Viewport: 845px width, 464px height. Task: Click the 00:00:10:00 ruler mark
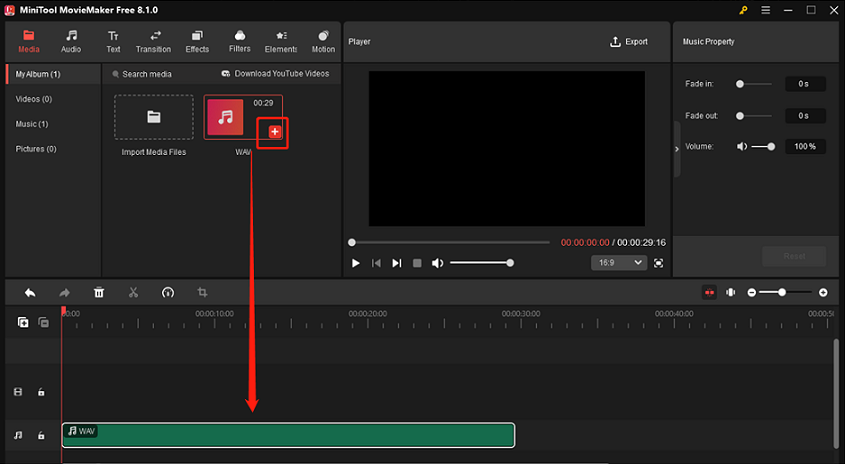[x=214, y=314]
